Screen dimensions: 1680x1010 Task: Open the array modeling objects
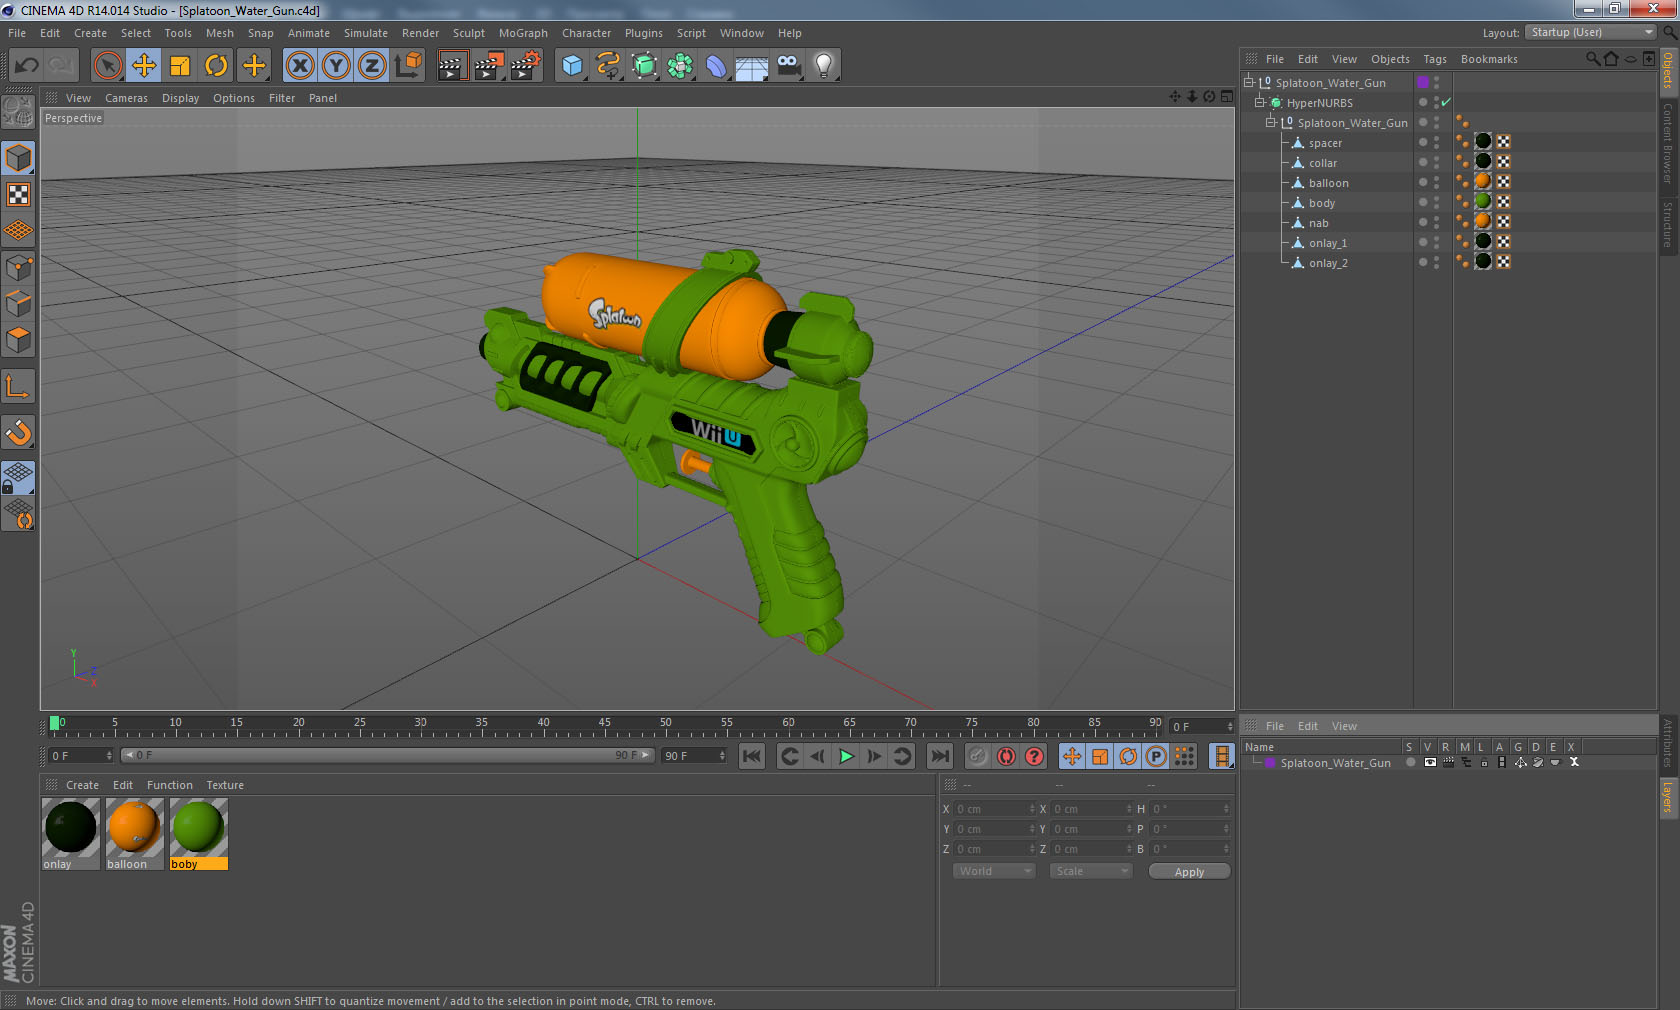click(680, 66)
